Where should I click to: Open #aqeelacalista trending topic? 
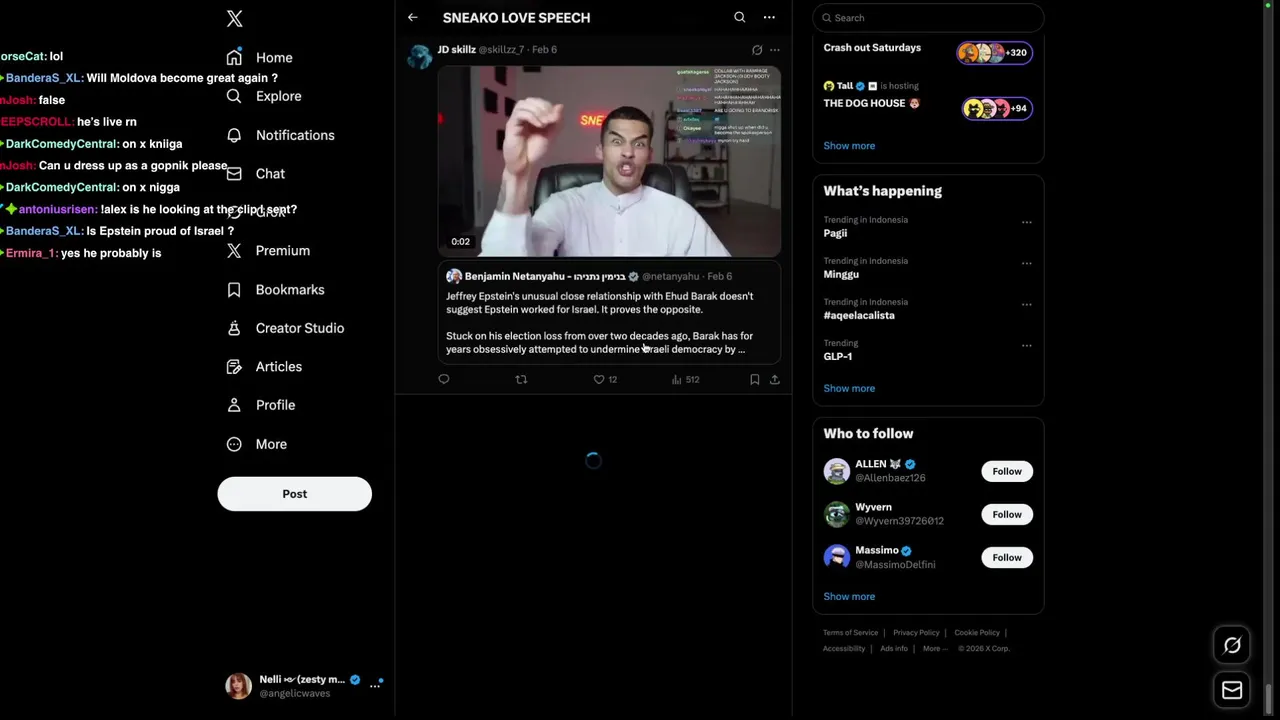(x=859, y=315)
